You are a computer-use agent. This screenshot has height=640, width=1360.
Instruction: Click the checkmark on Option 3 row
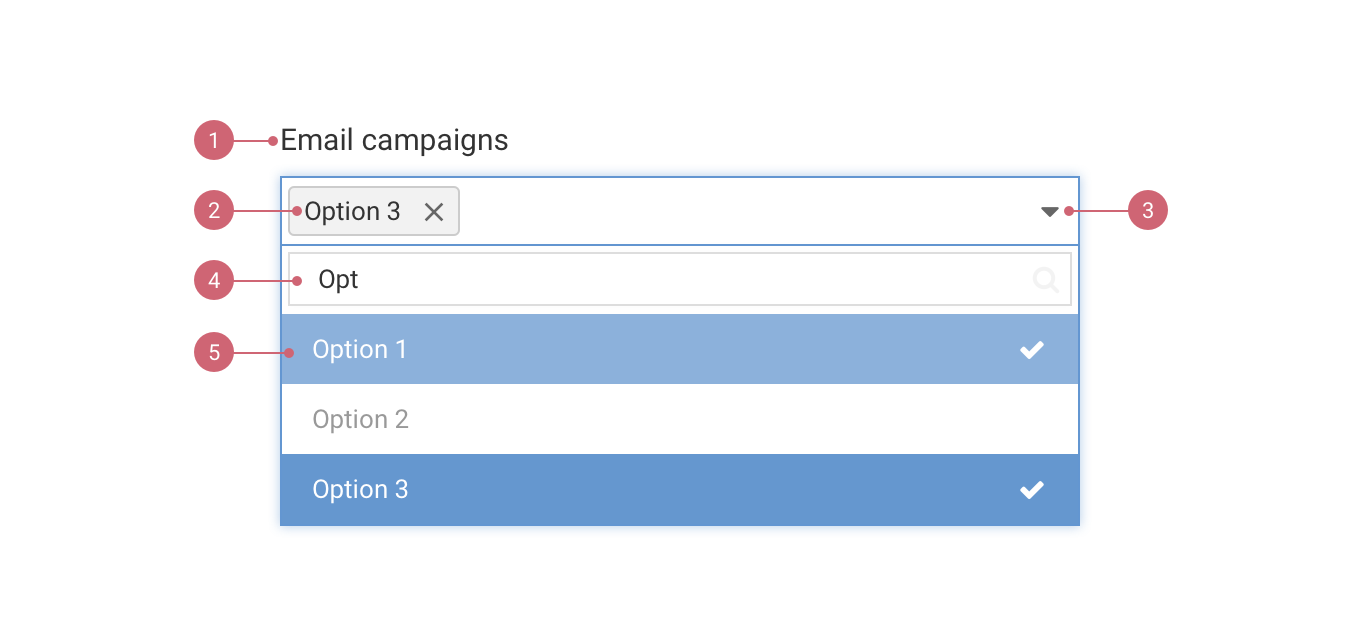pos(1031,489)
